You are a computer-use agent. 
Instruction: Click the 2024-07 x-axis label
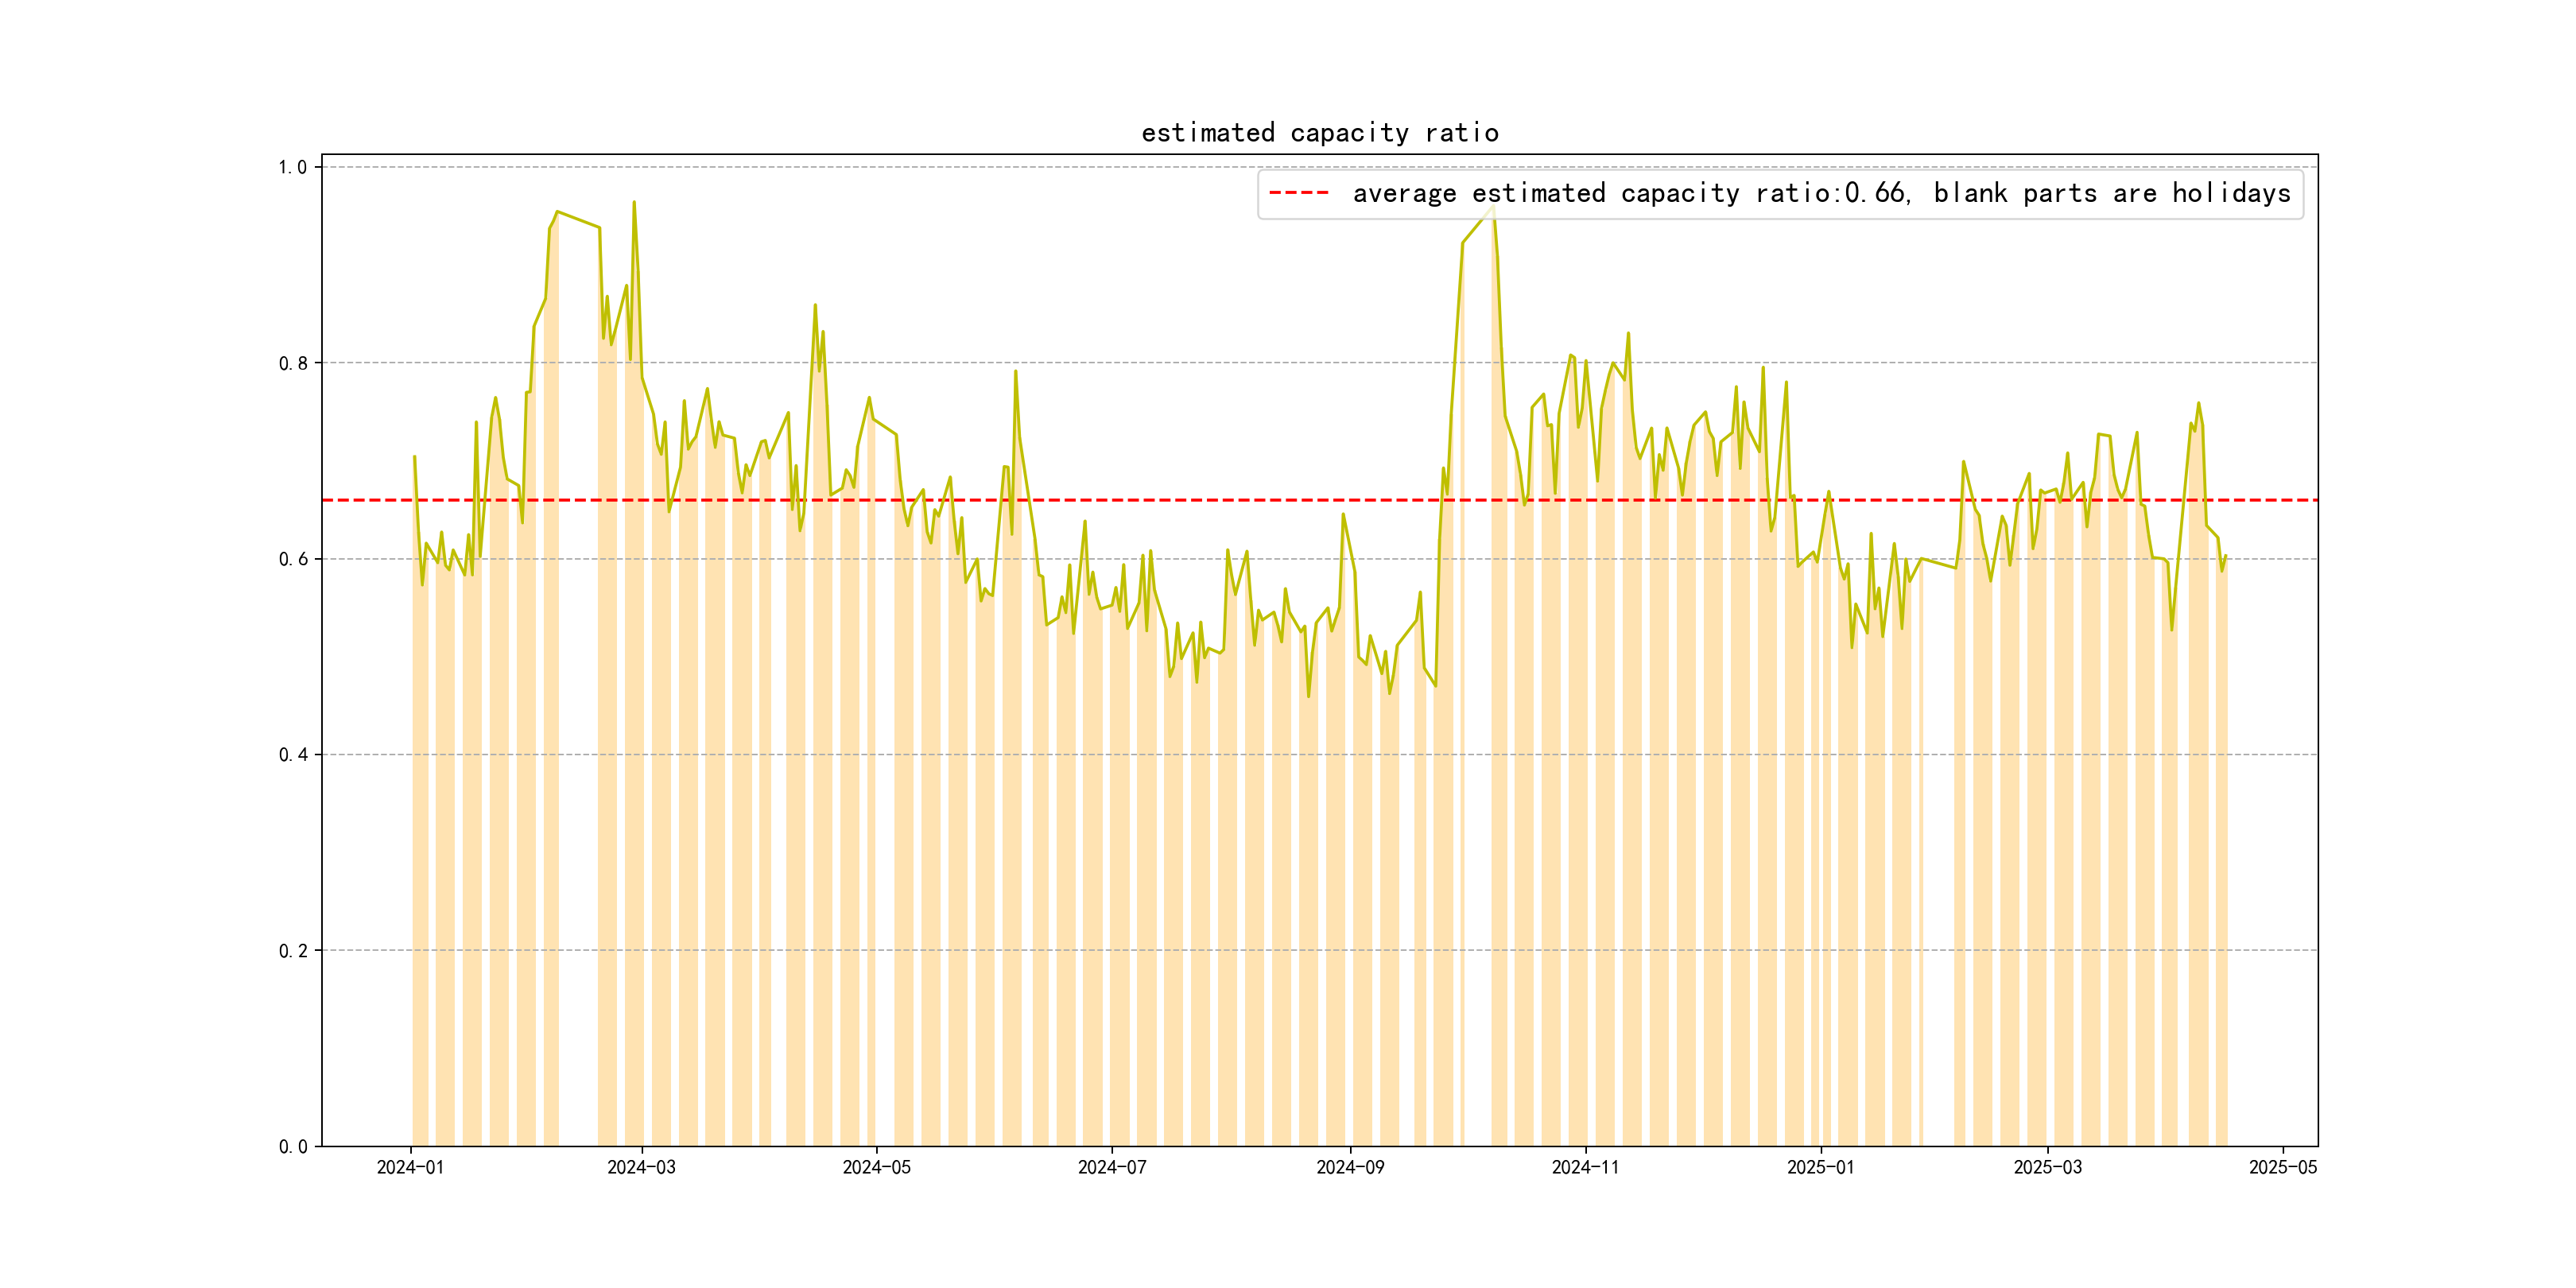click(1111, 1167)
